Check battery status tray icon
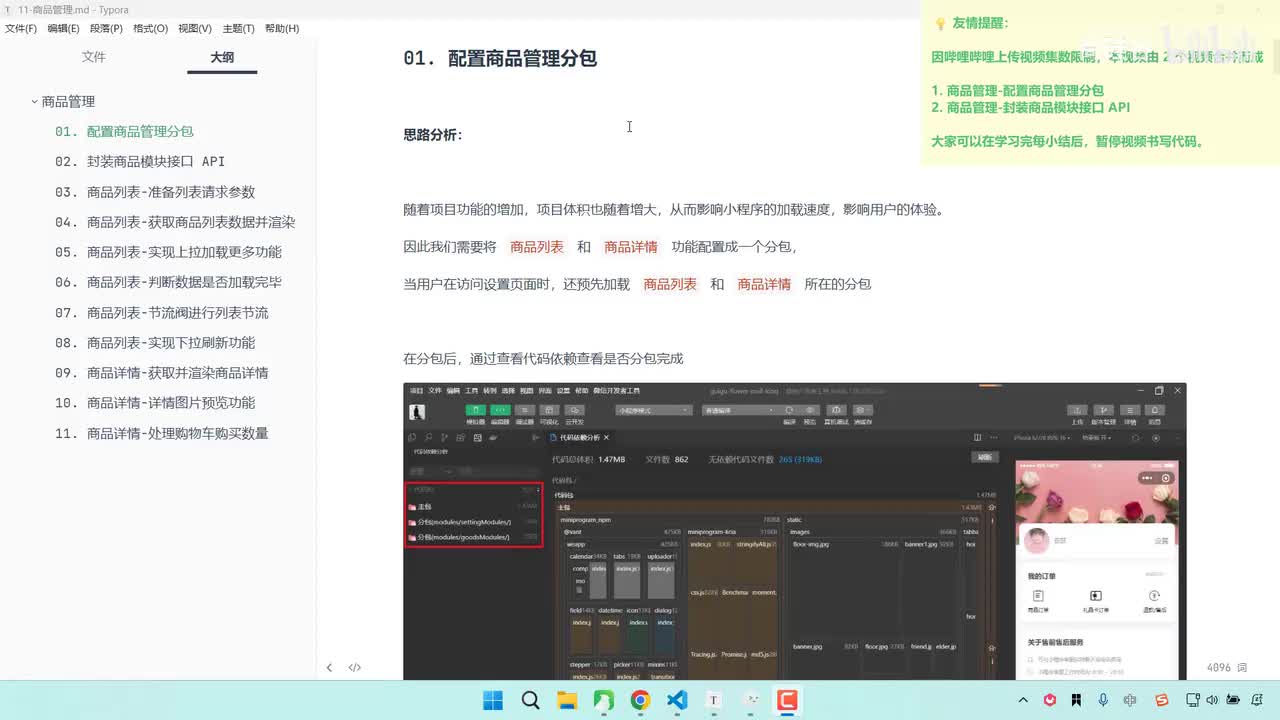Viewport: 1280px width, 720px height. [x=1234, y=700]
